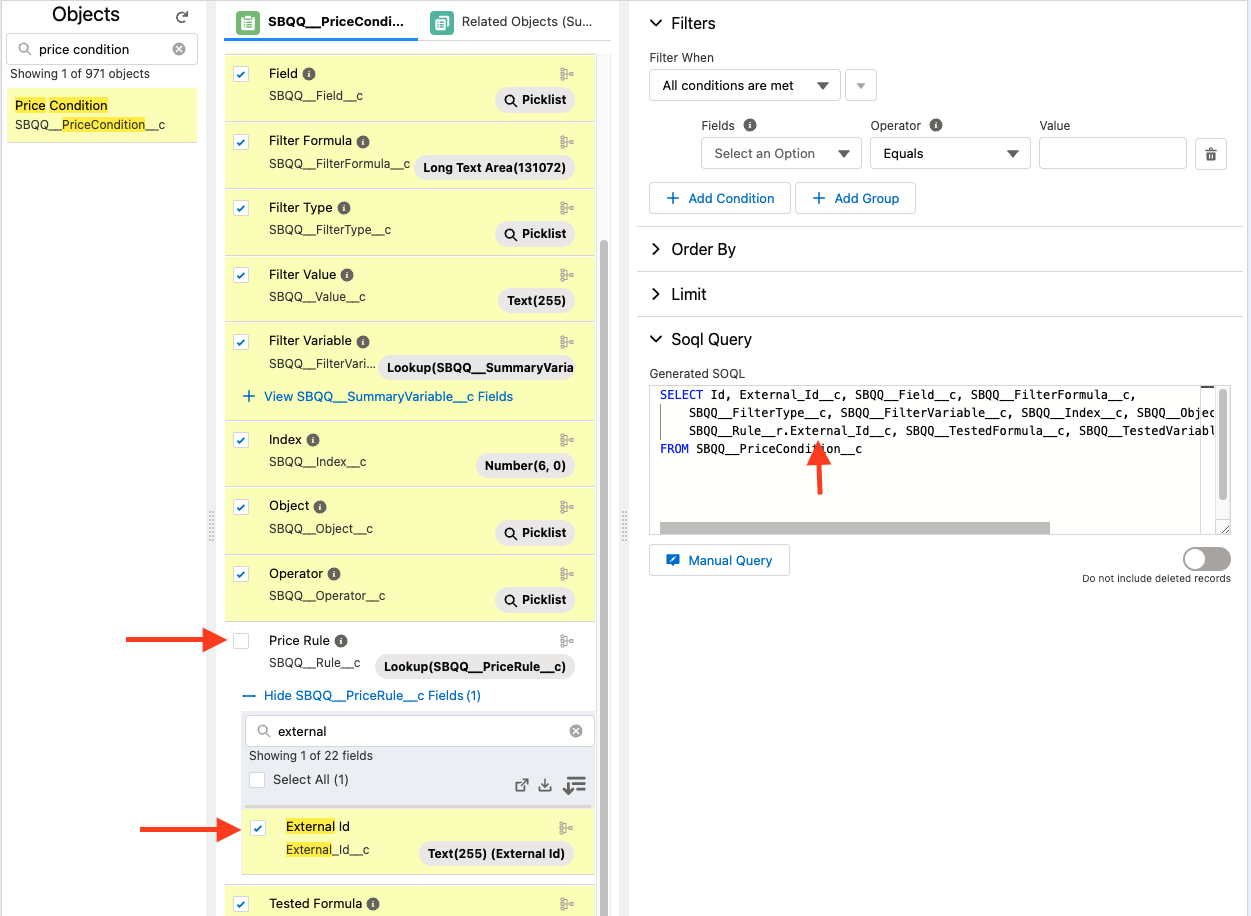Click the info icon next to Object field
Screen dimensions: 1251x916
click(321, 507)
